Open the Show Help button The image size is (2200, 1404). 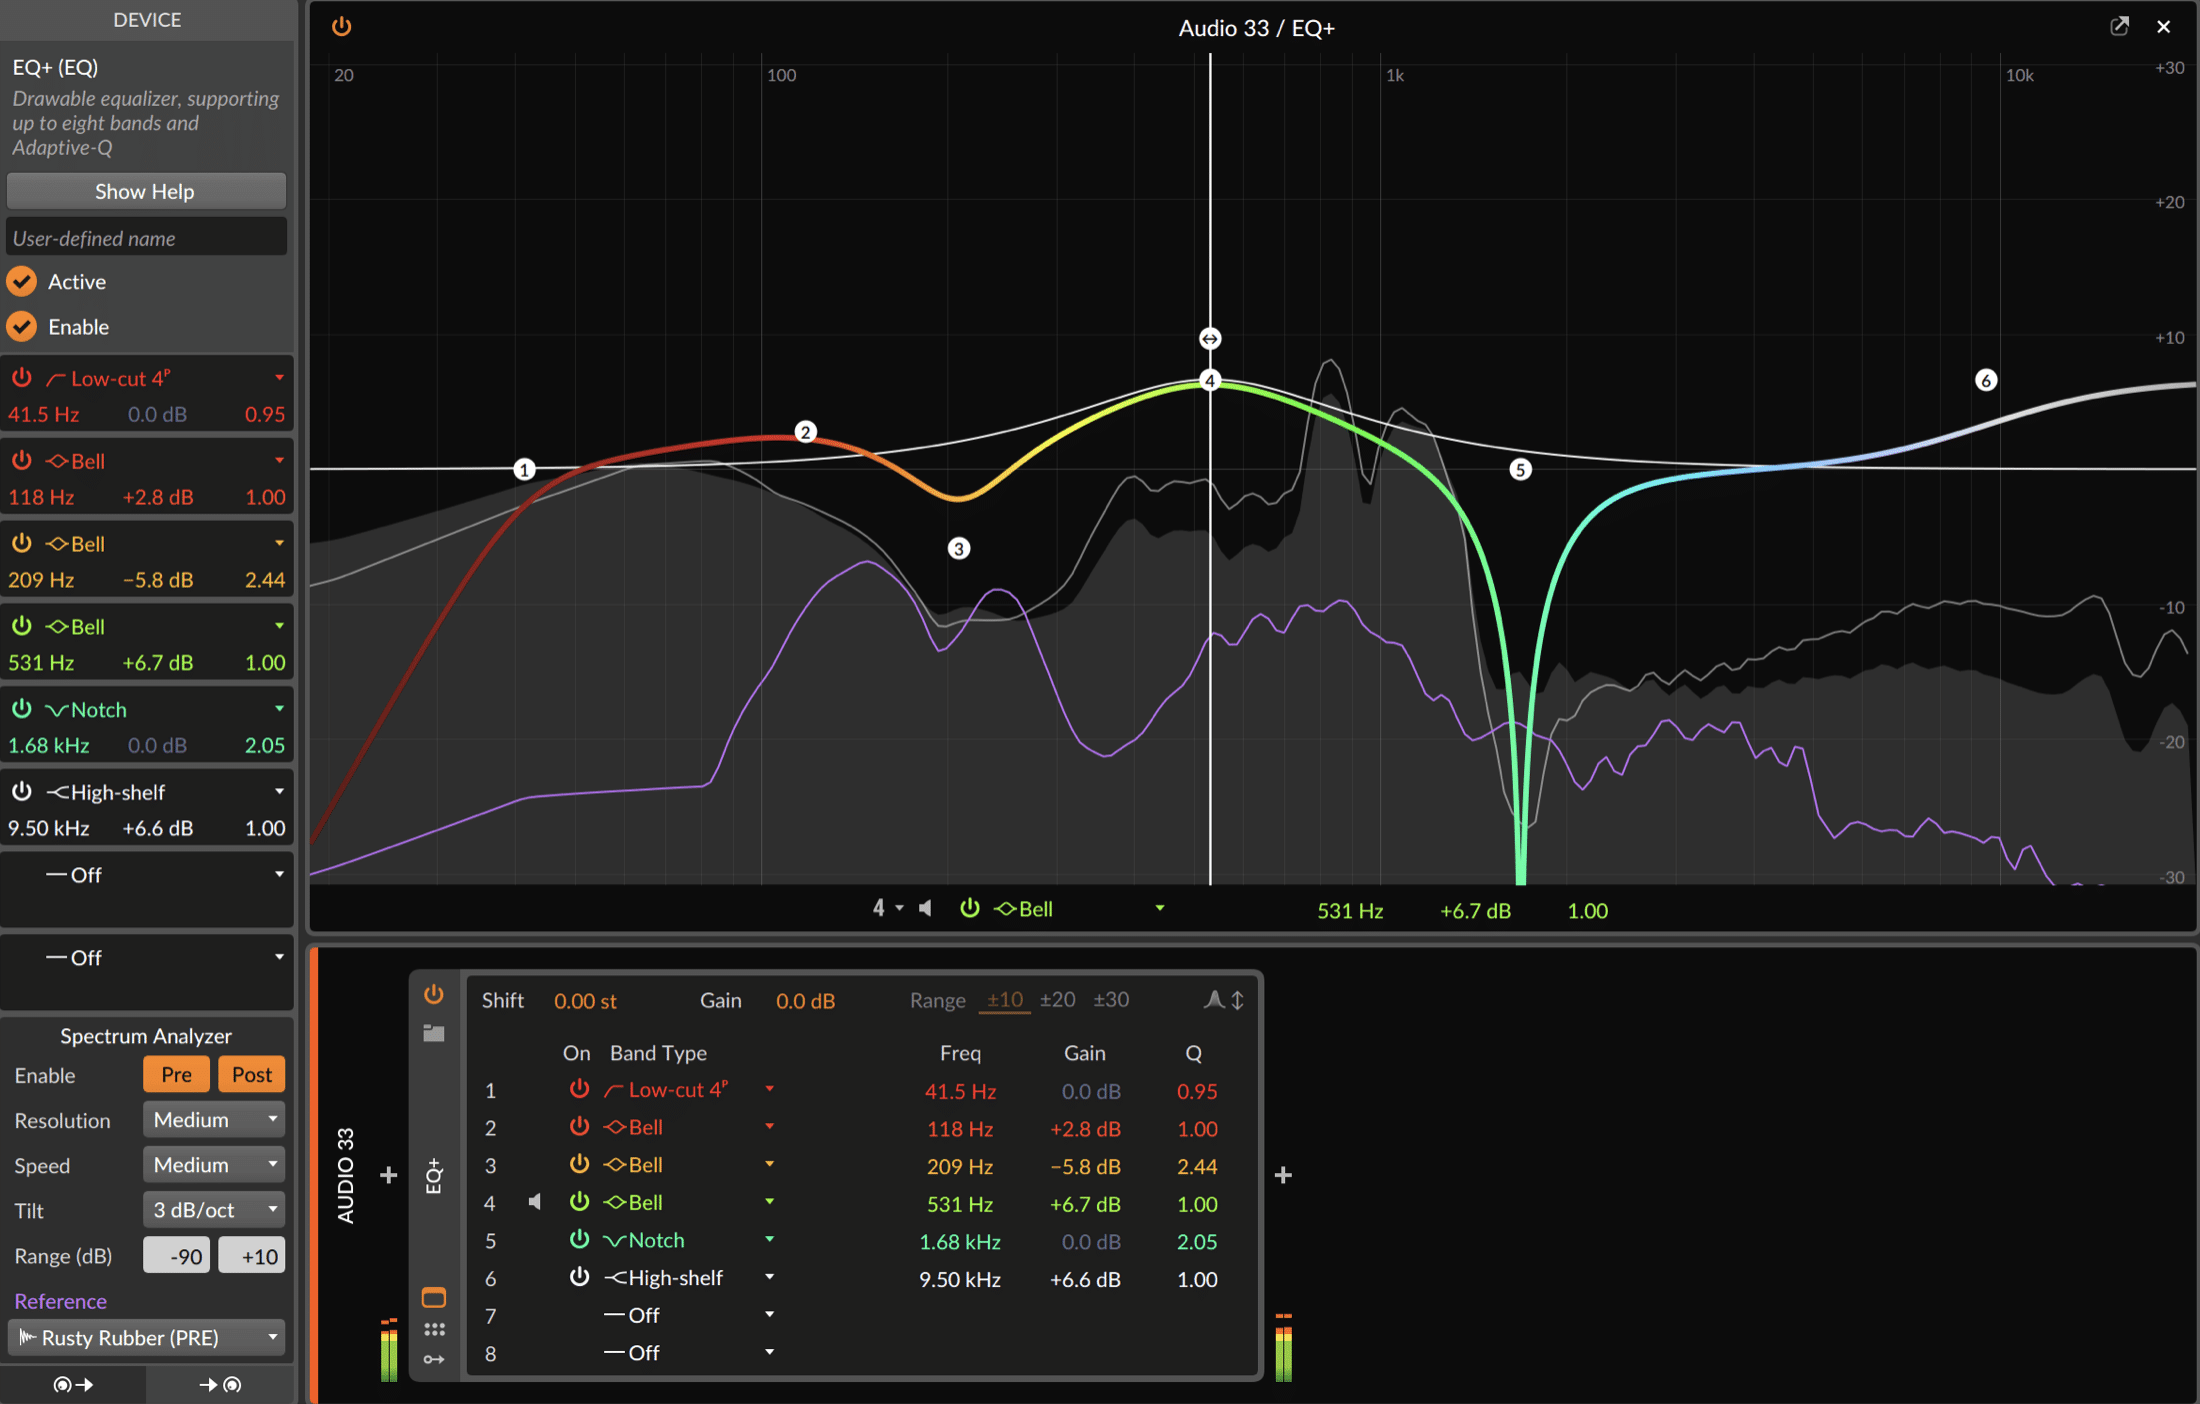coord(146,191)
